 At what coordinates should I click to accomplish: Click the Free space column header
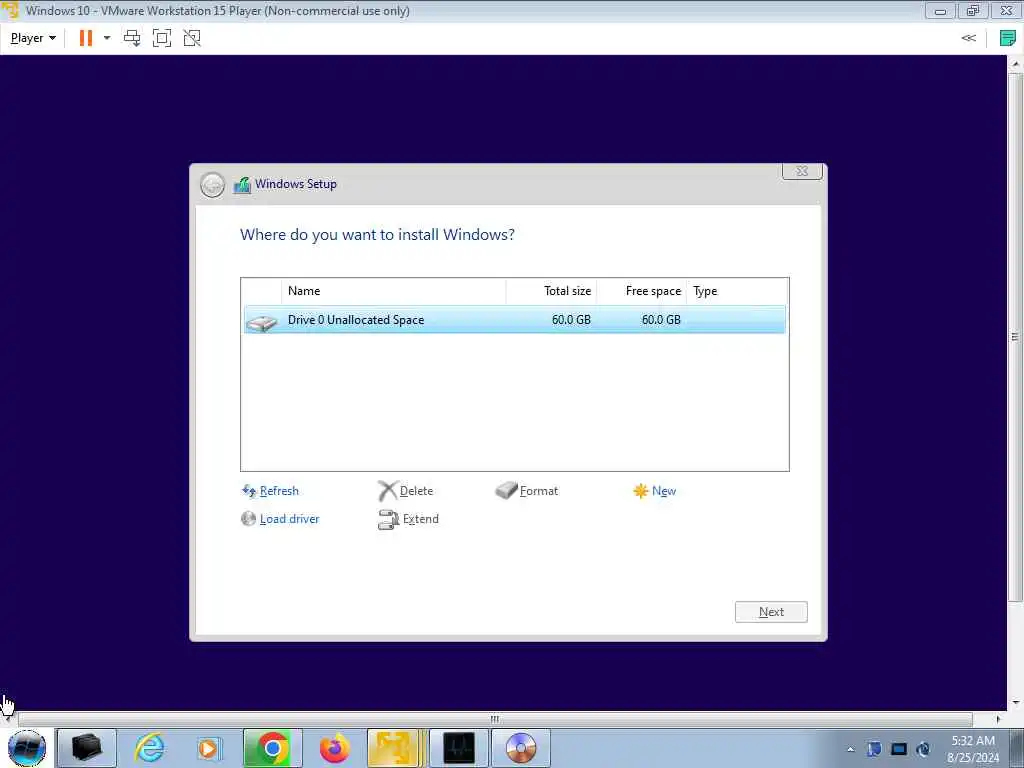tap(641, 291)
